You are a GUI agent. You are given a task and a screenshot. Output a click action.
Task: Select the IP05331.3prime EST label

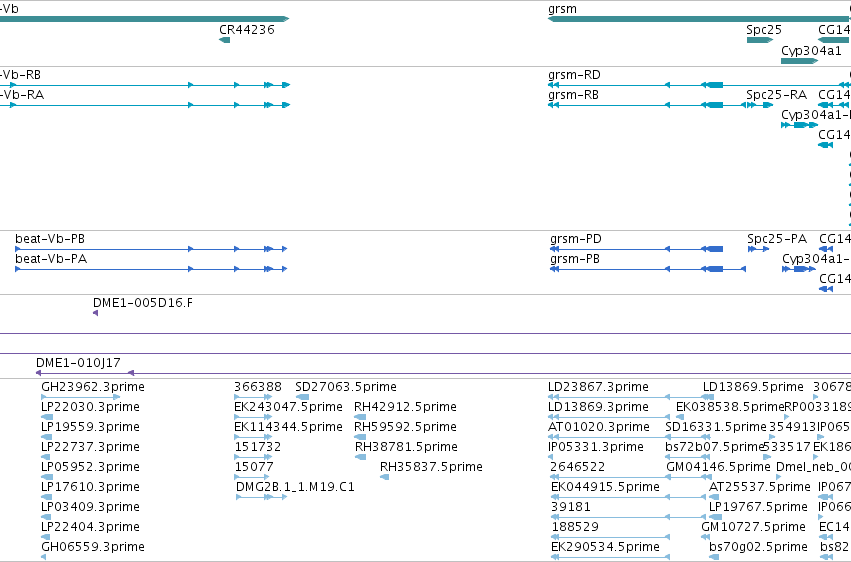596,447
